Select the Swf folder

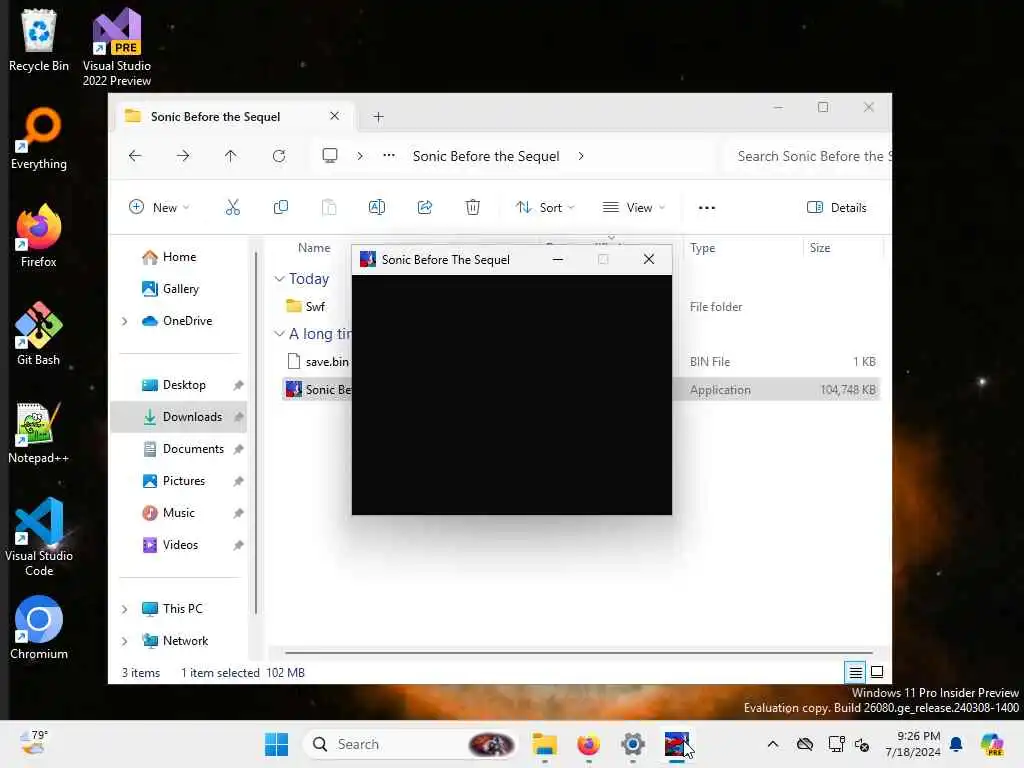pos(315,306)
